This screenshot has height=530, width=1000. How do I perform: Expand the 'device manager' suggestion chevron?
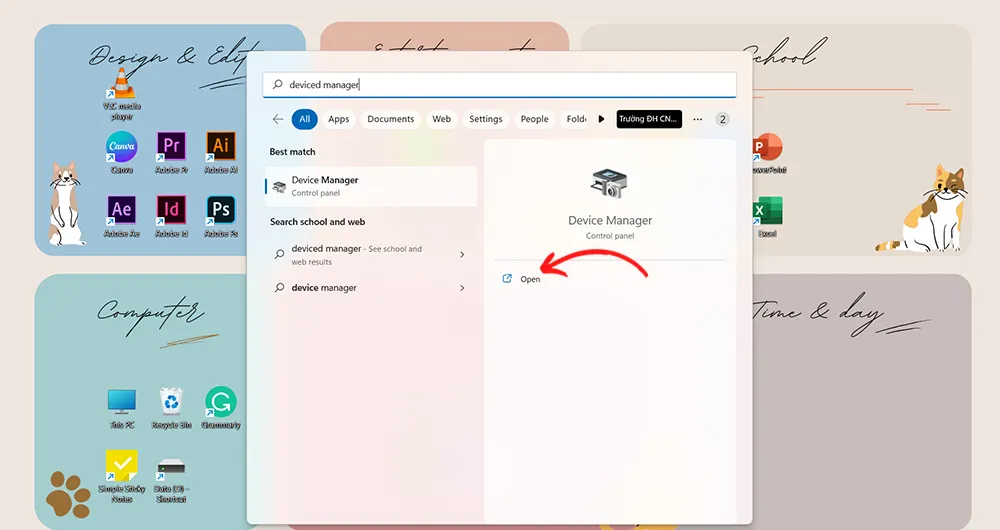(461, 288)
